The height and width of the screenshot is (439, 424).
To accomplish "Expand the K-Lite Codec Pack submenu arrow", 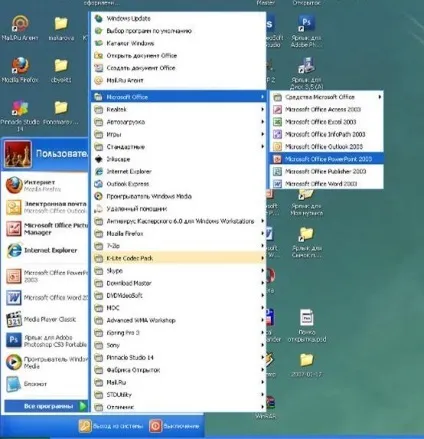I will pos(262,258).
